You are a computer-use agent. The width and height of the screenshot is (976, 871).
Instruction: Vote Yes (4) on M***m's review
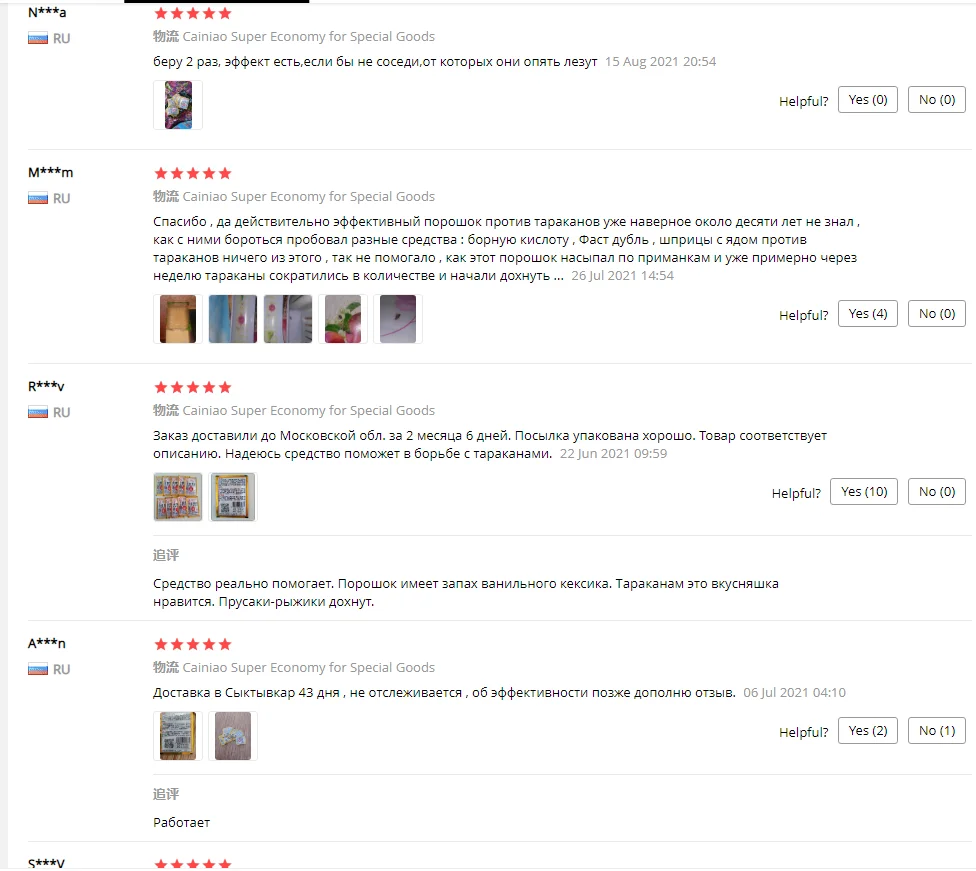coord(867,313)
